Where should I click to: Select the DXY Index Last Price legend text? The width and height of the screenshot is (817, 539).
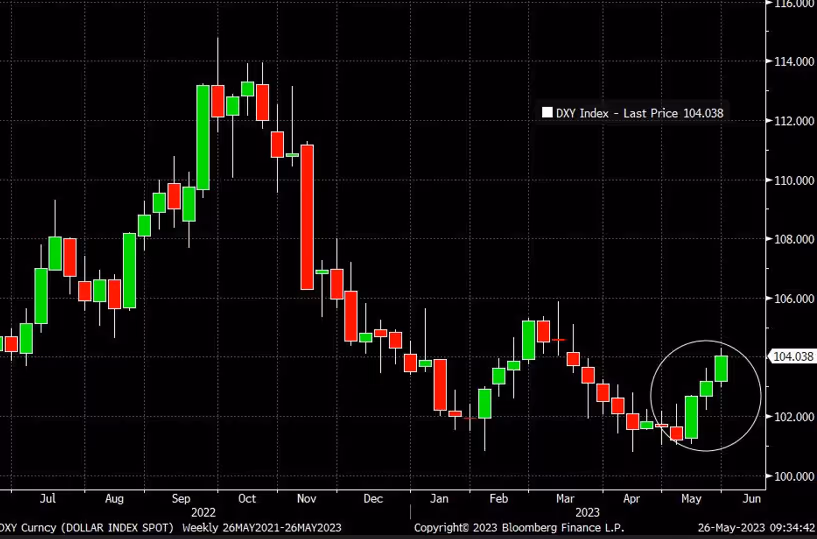tap(639, 113)
